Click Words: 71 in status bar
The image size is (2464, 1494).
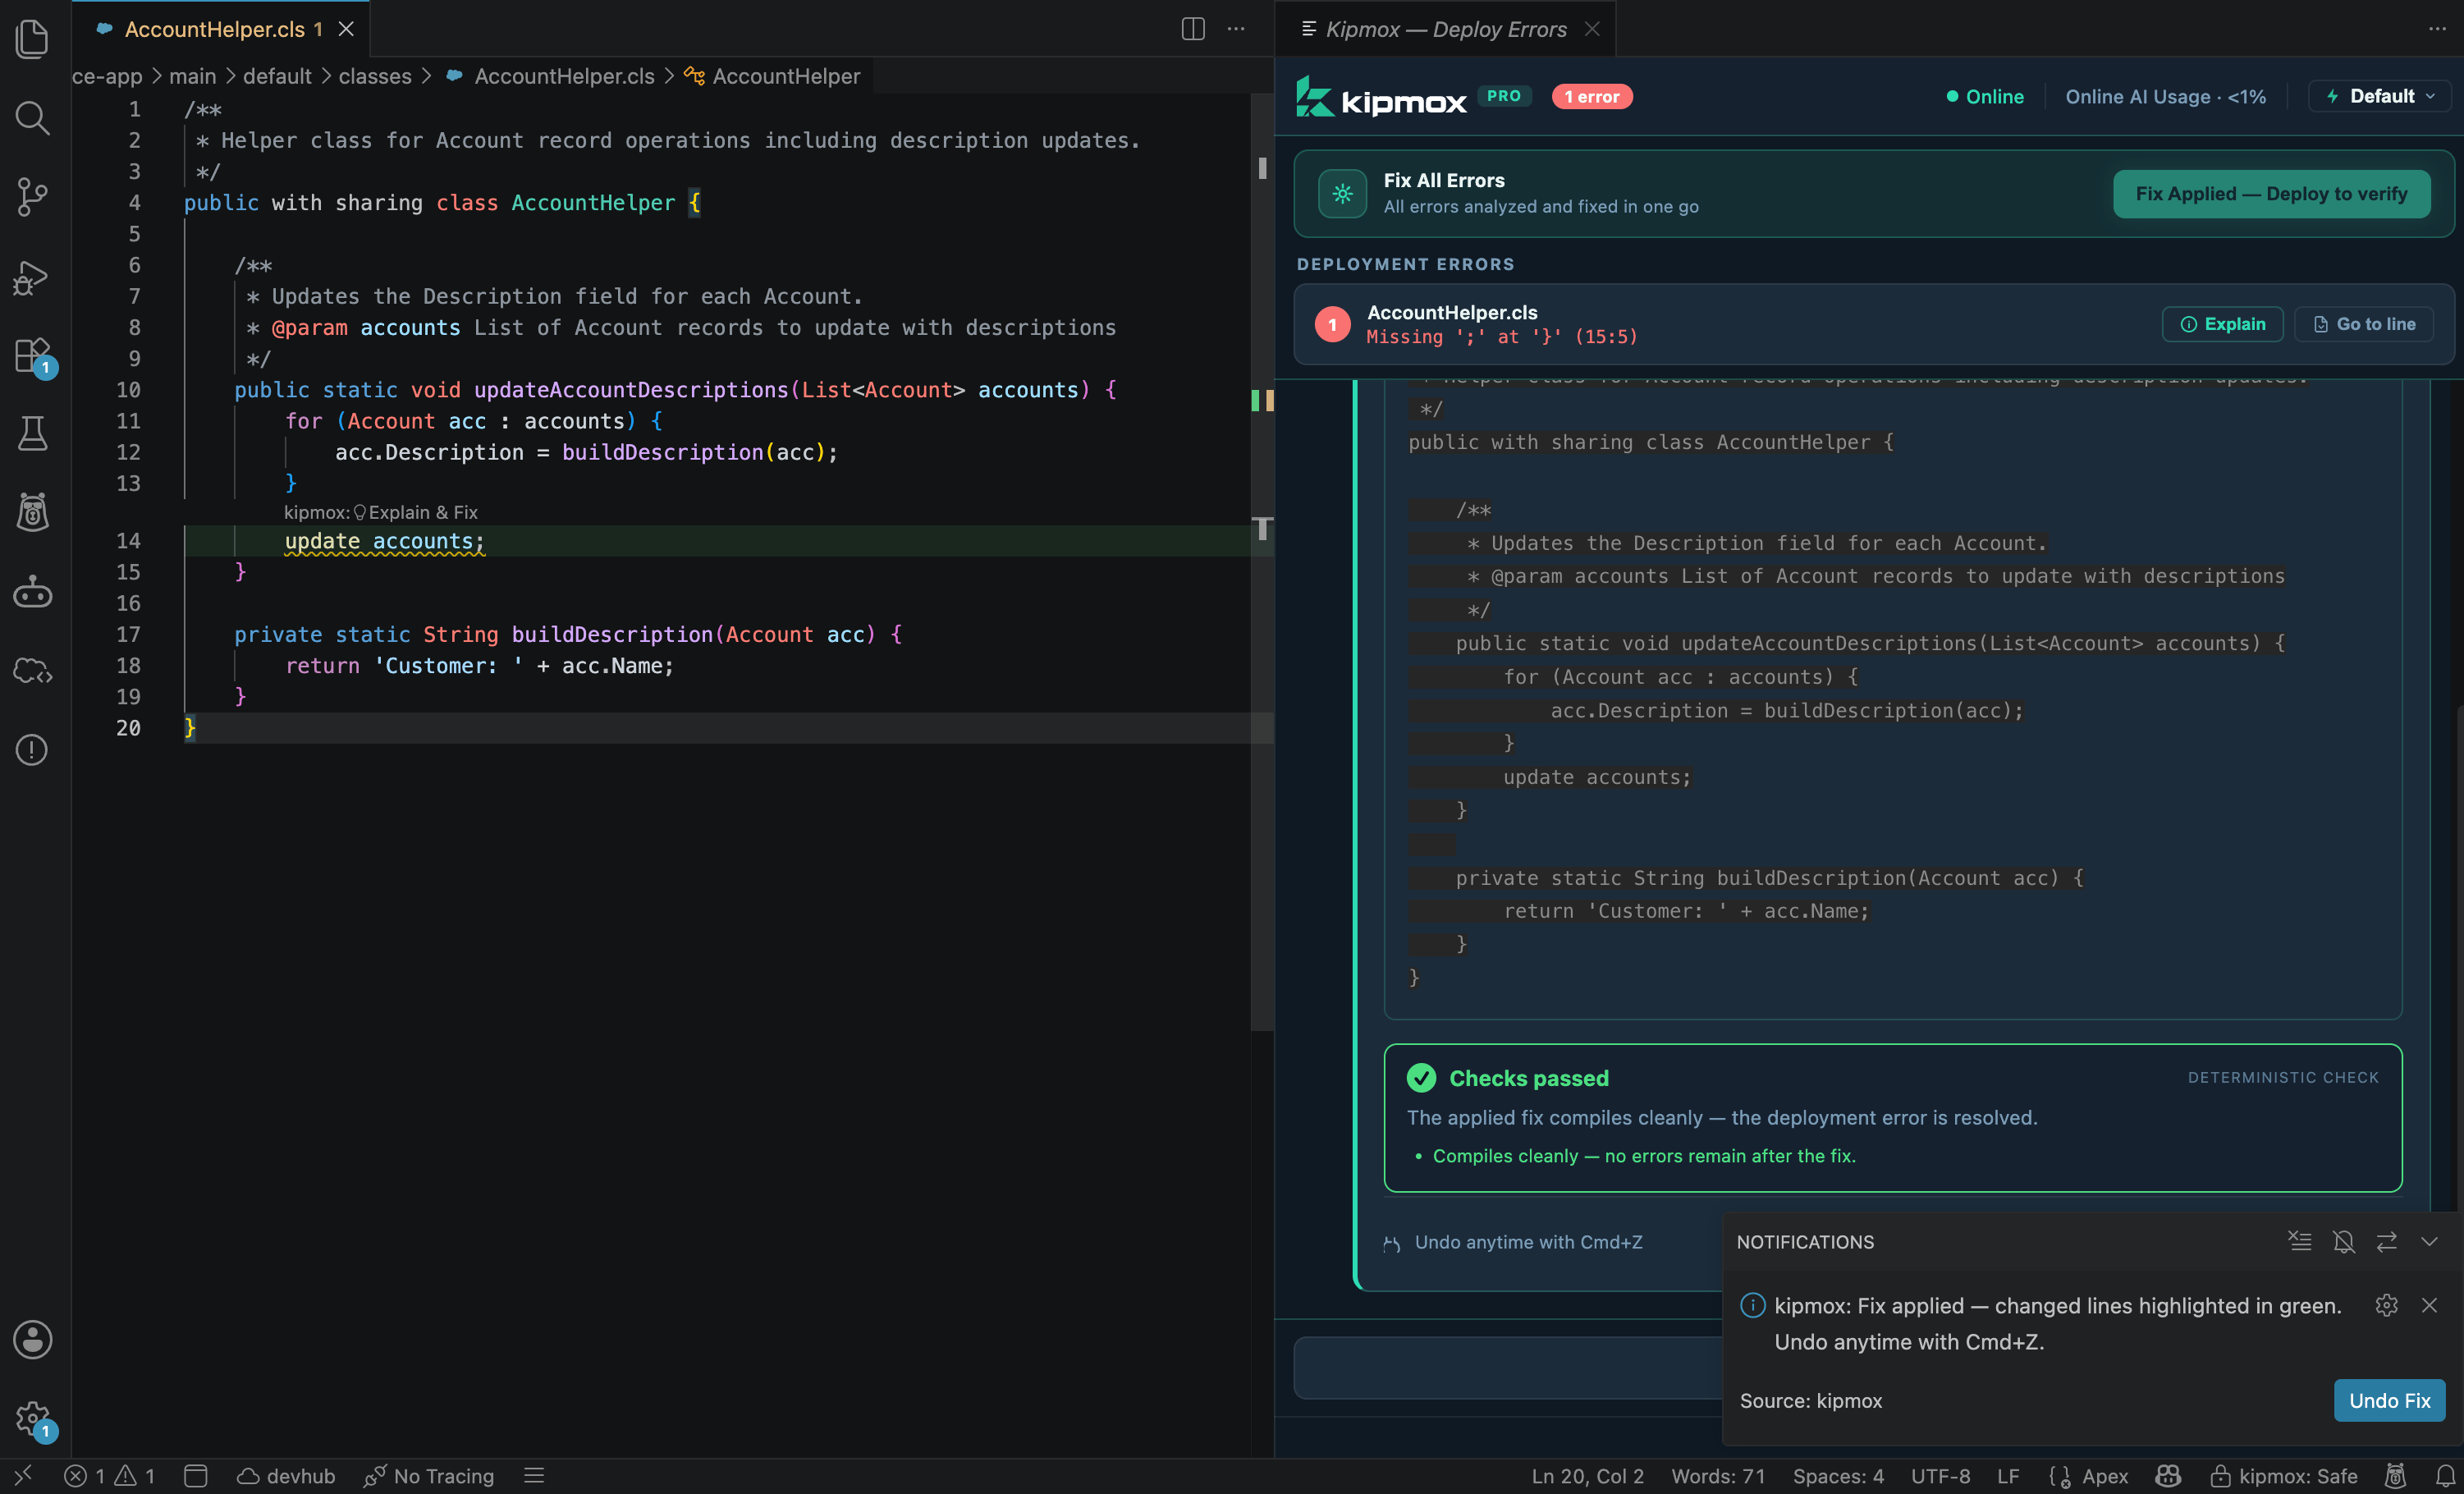1718,1476
